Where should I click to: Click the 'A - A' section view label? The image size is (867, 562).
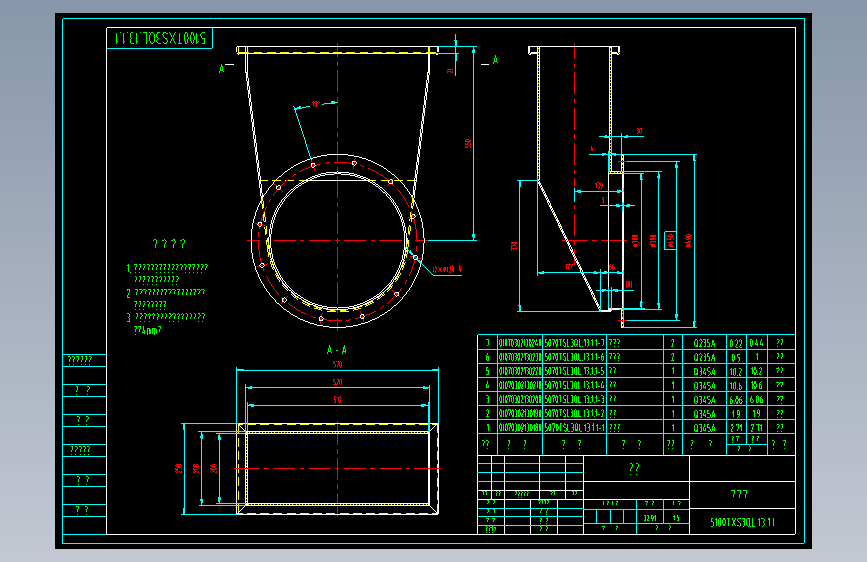pyautogui.click(x=337, y=350)
